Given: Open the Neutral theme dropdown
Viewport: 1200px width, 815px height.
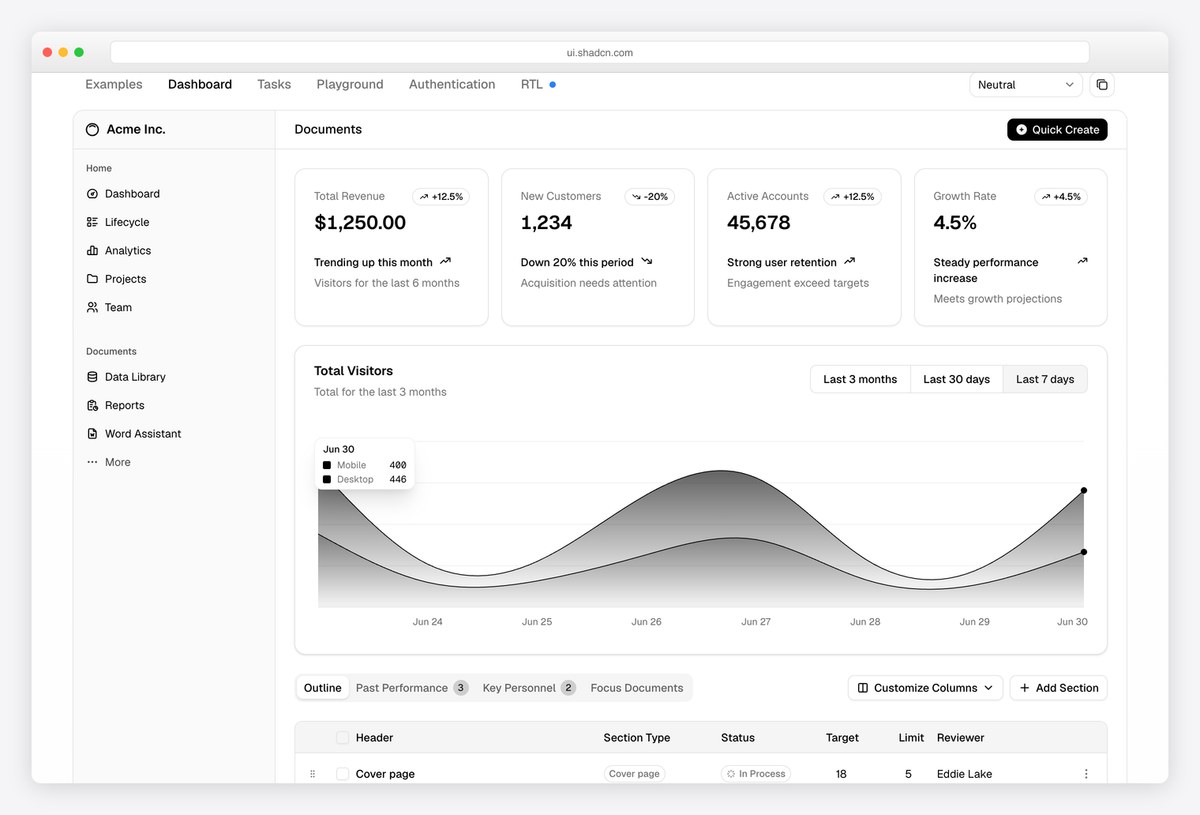Looking at the screenshot, I should (x=1026, y=85).
